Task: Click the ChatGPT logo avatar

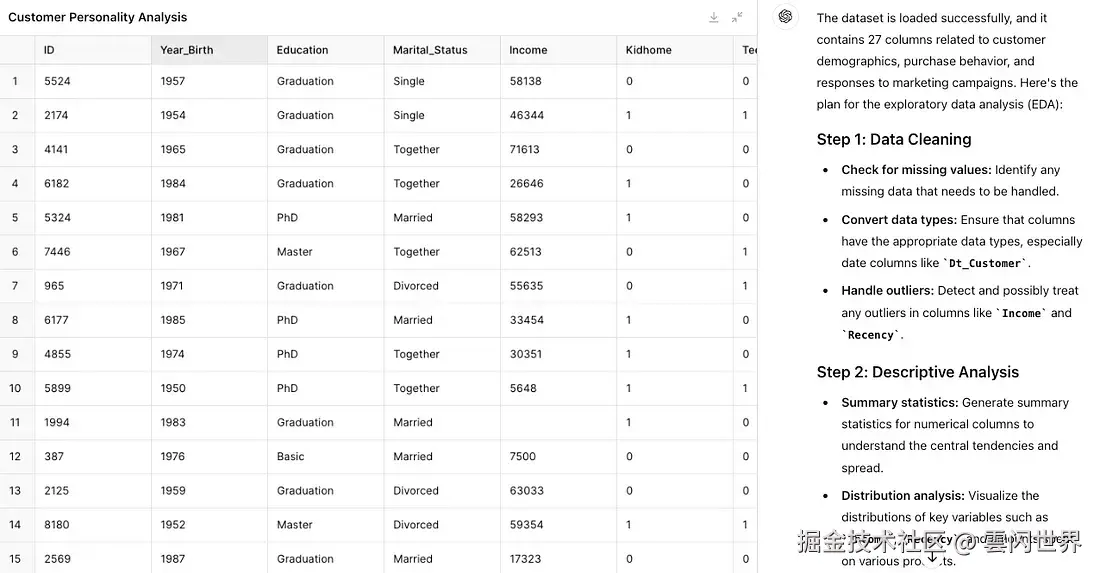Action: 785,17
